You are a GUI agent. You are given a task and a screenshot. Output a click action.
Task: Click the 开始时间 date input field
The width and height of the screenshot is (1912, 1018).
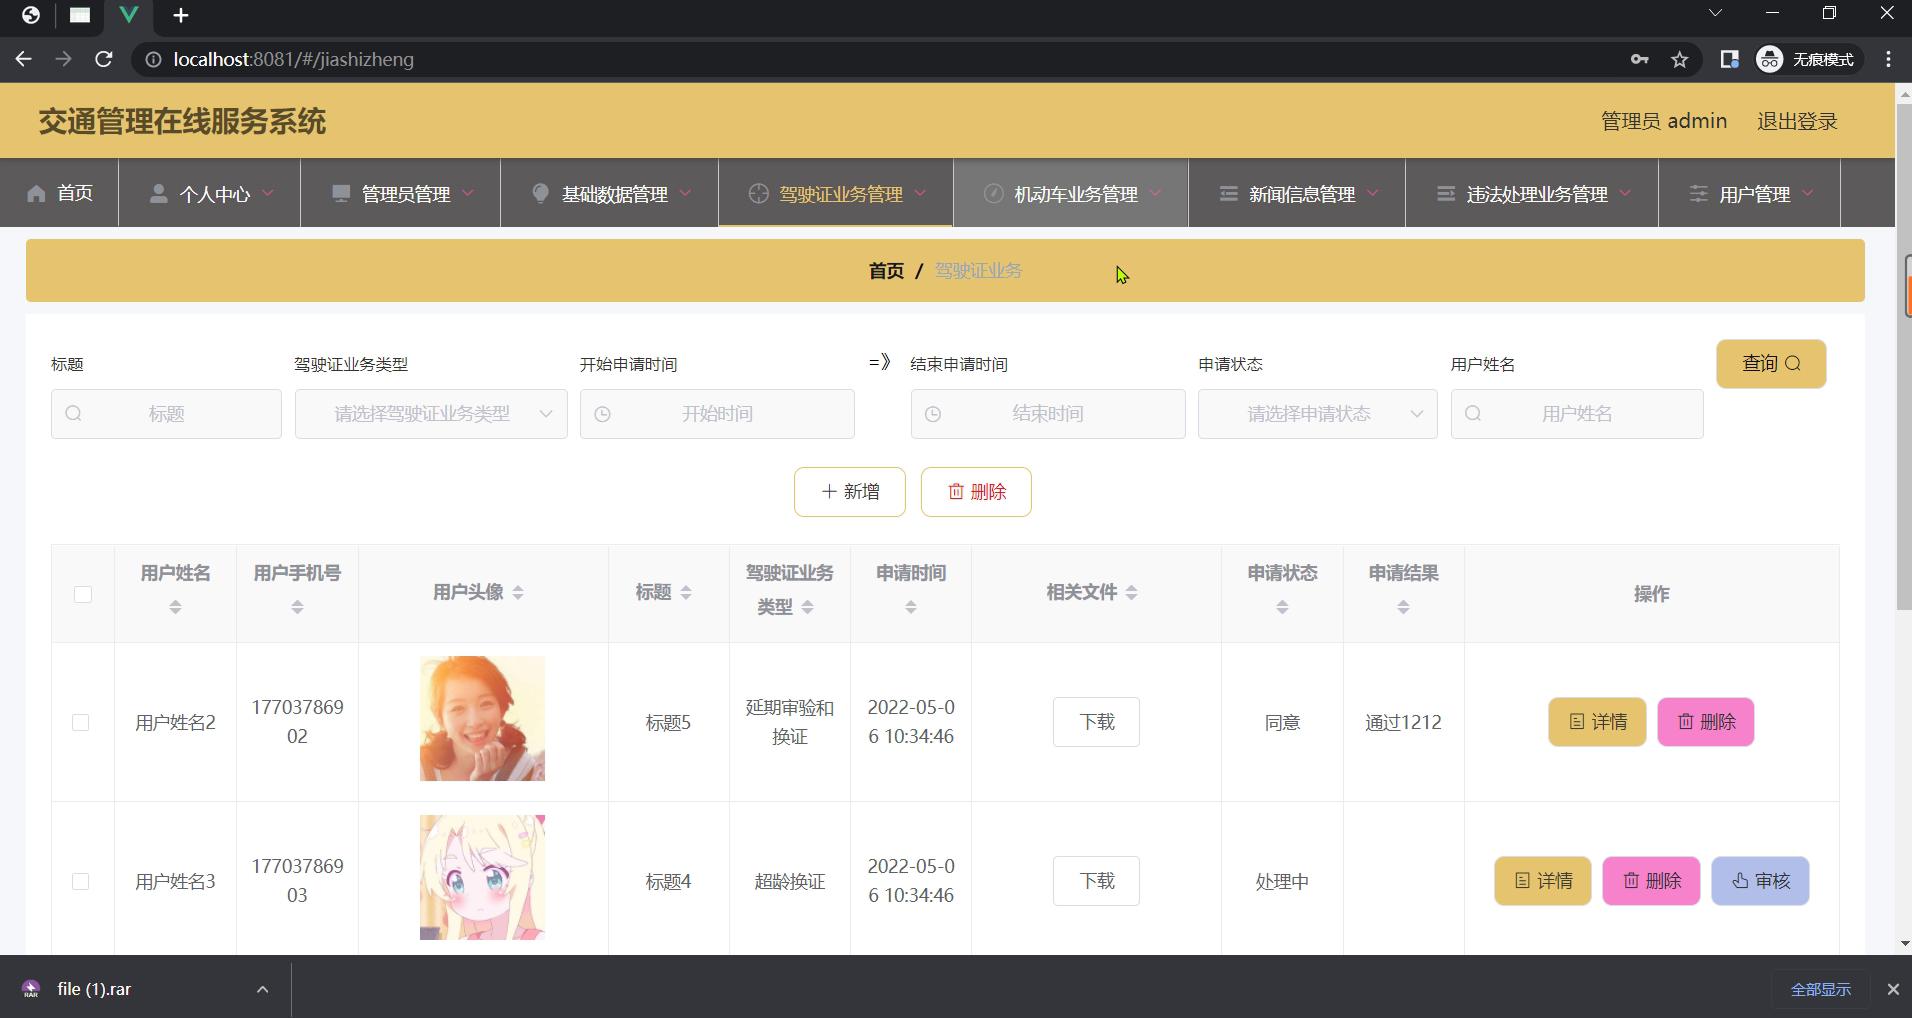717,414
